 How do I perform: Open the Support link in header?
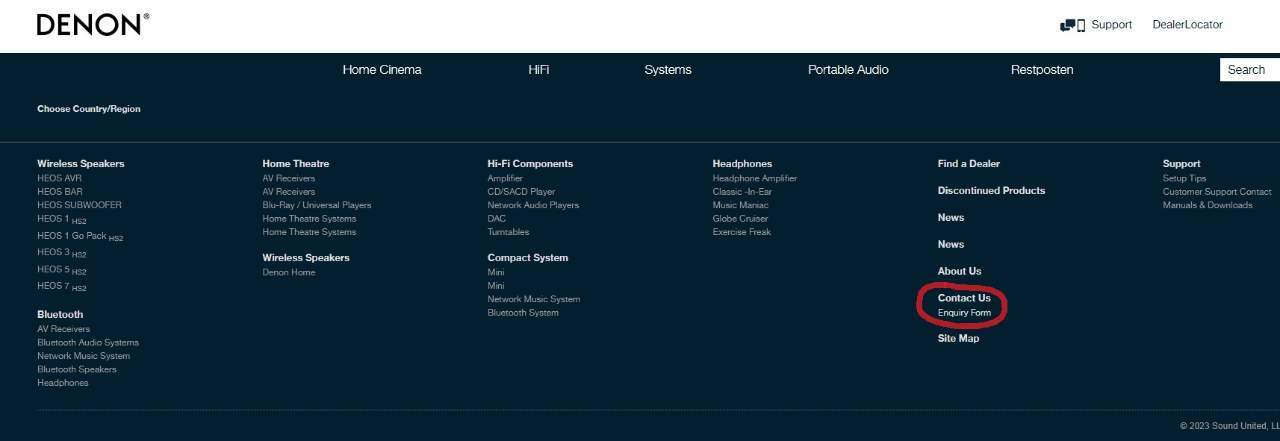1111,25
